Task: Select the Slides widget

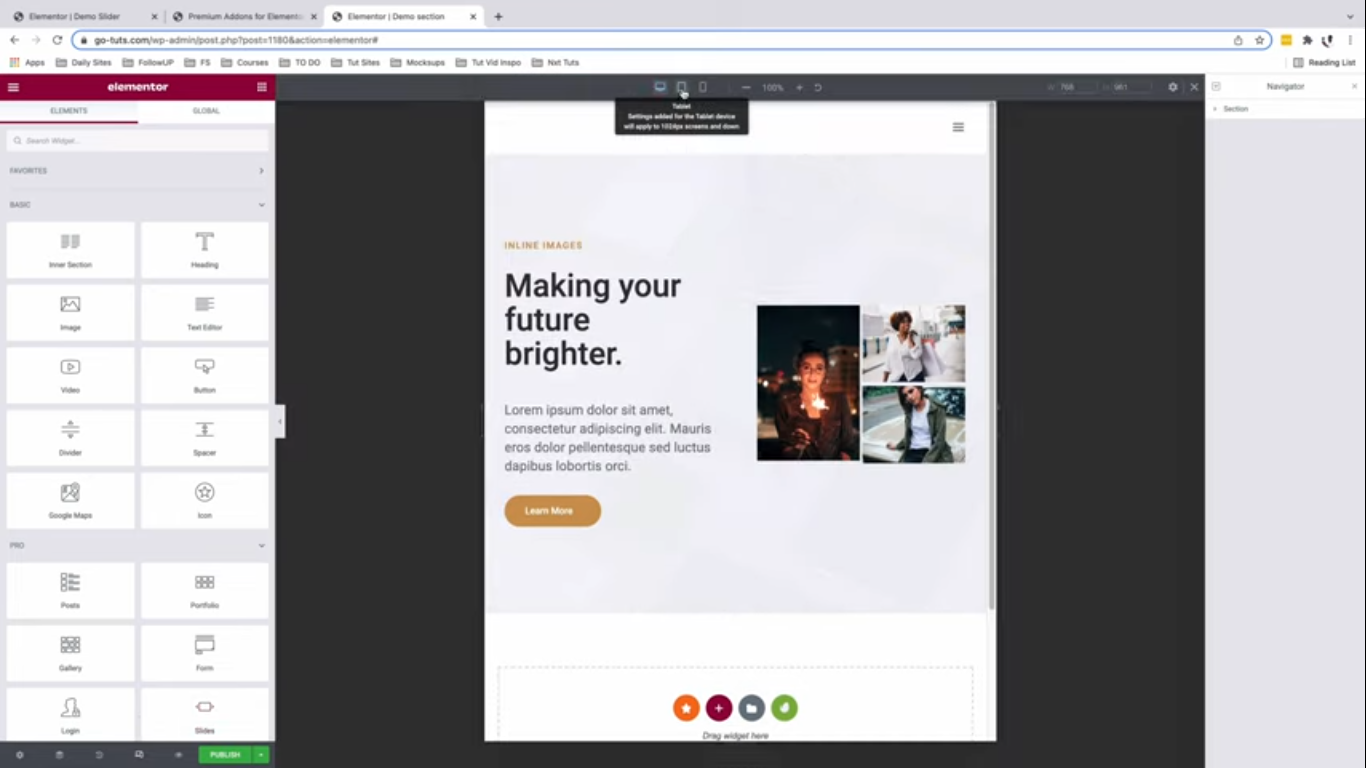Action: (205, 715)
